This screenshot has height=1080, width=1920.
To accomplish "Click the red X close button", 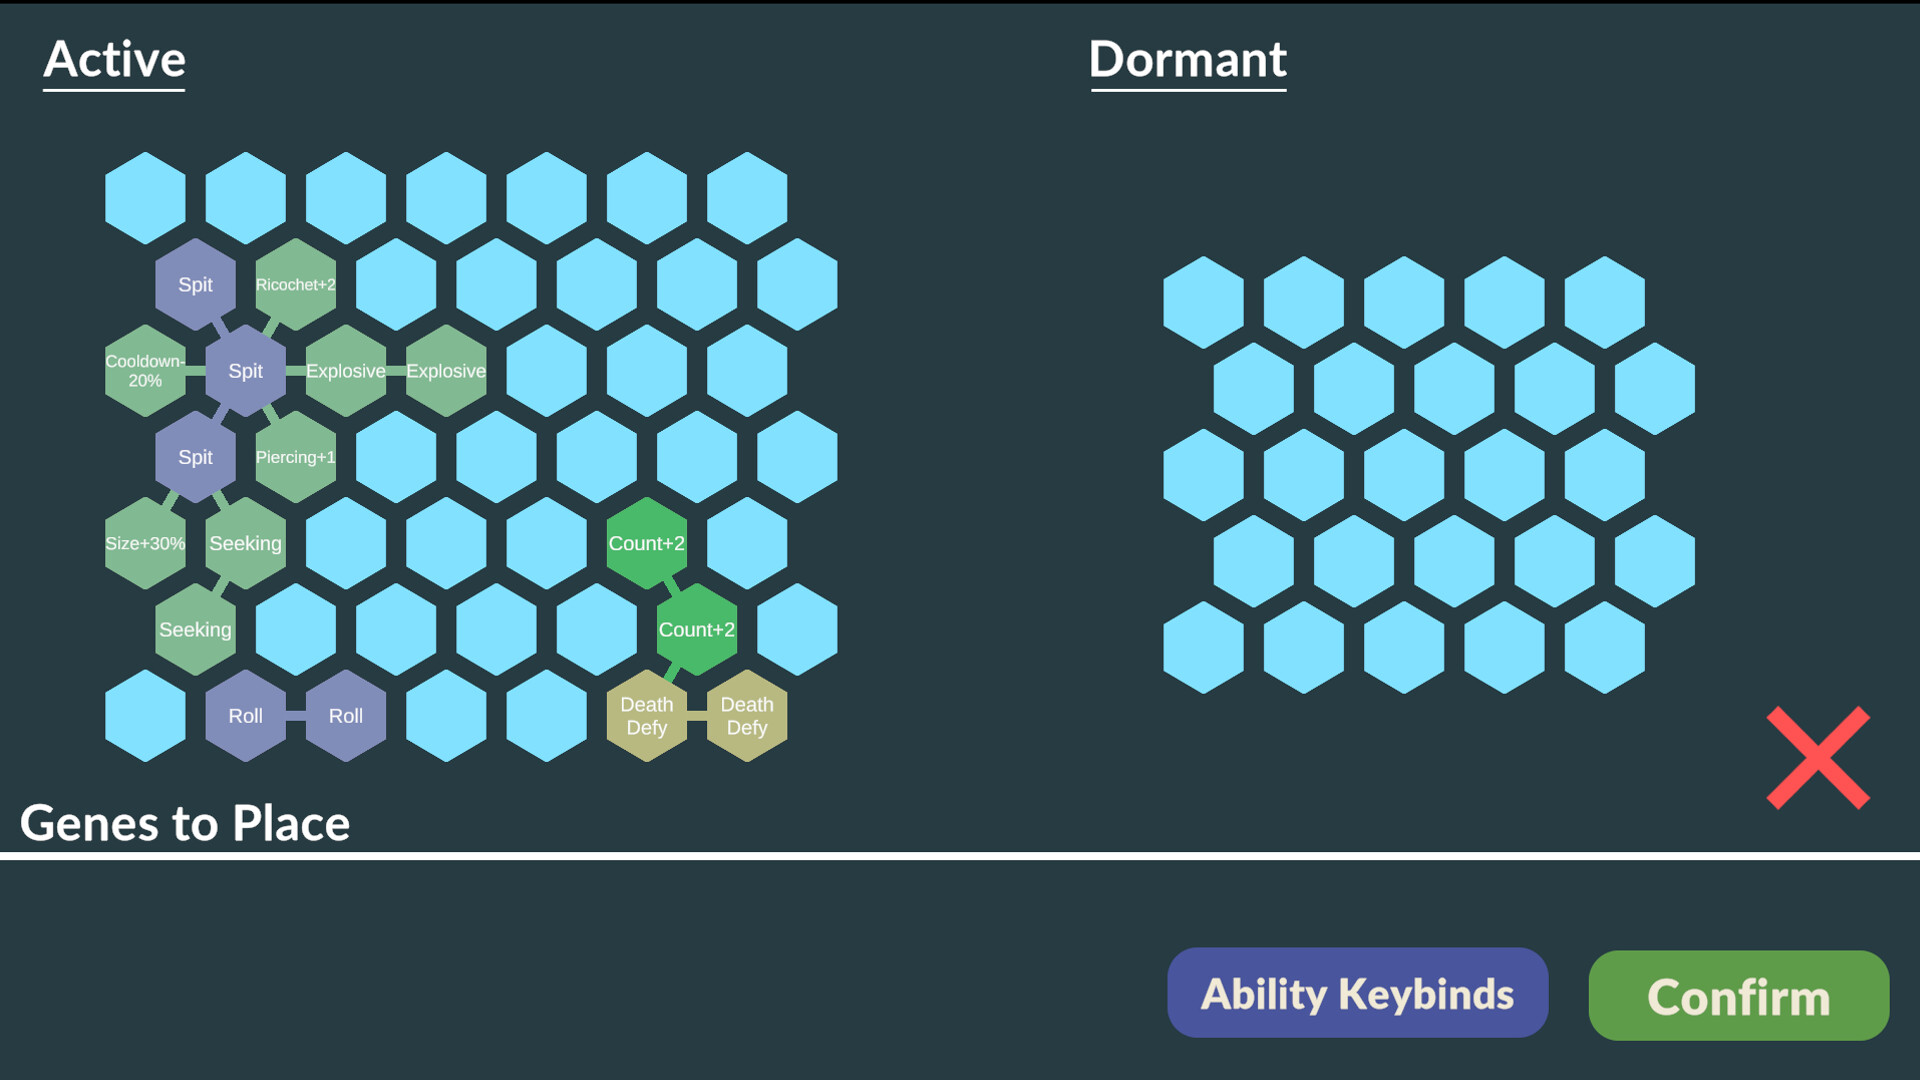I will (1817, 758).
